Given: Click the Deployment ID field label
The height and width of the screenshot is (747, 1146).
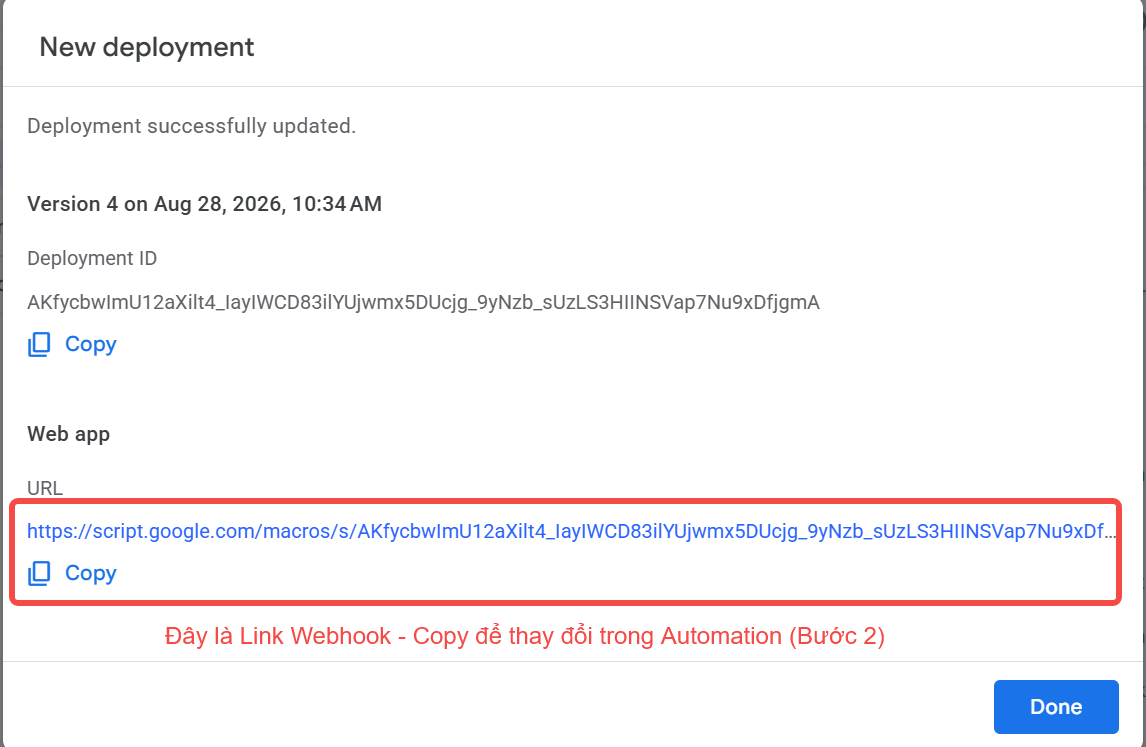Looking at the screenshot, I should click(x=92, y=259).
